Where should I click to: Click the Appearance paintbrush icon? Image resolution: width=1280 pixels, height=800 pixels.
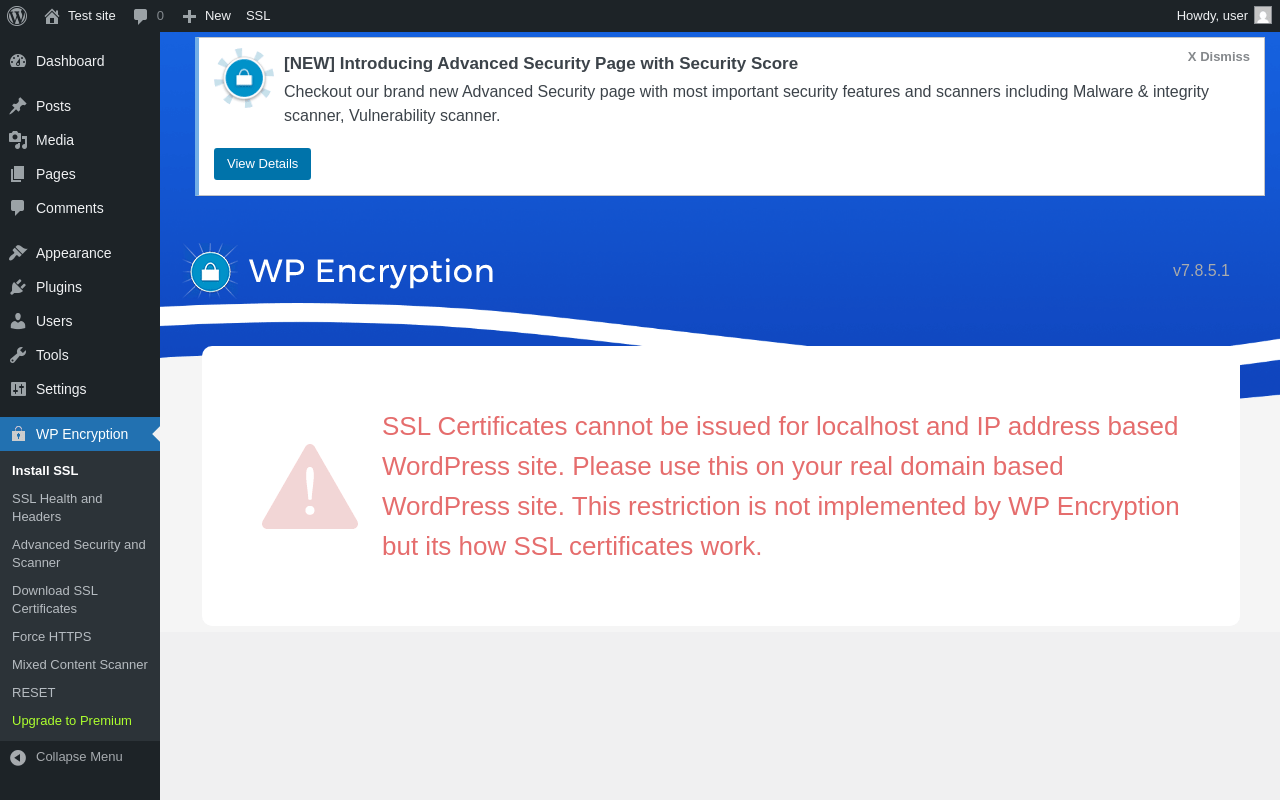(x=18, y=253)
